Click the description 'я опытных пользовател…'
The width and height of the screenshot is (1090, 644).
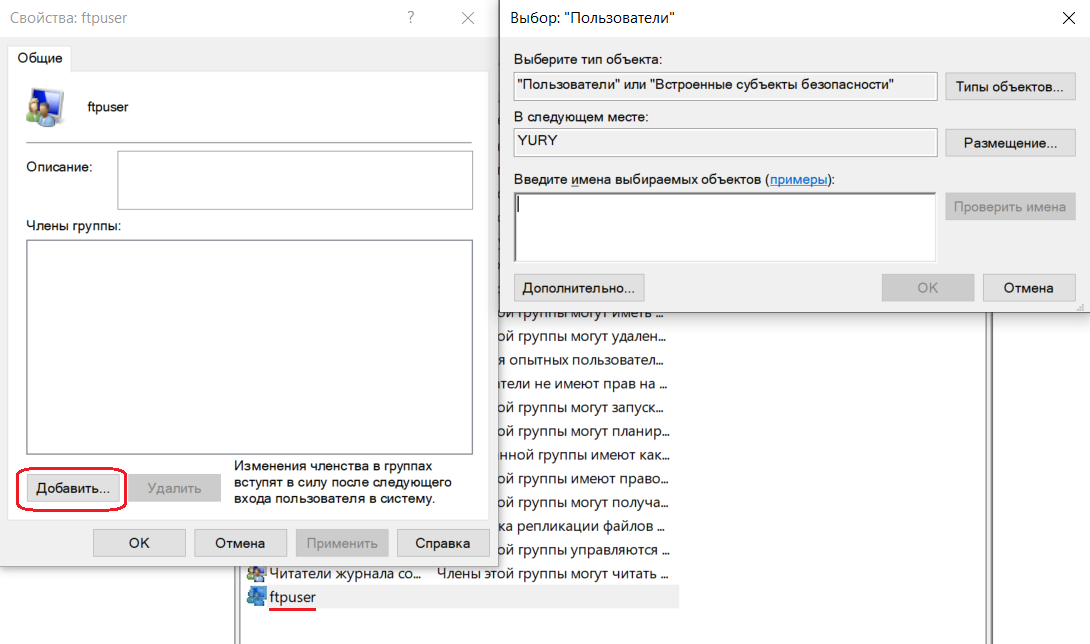coord(581,360)
